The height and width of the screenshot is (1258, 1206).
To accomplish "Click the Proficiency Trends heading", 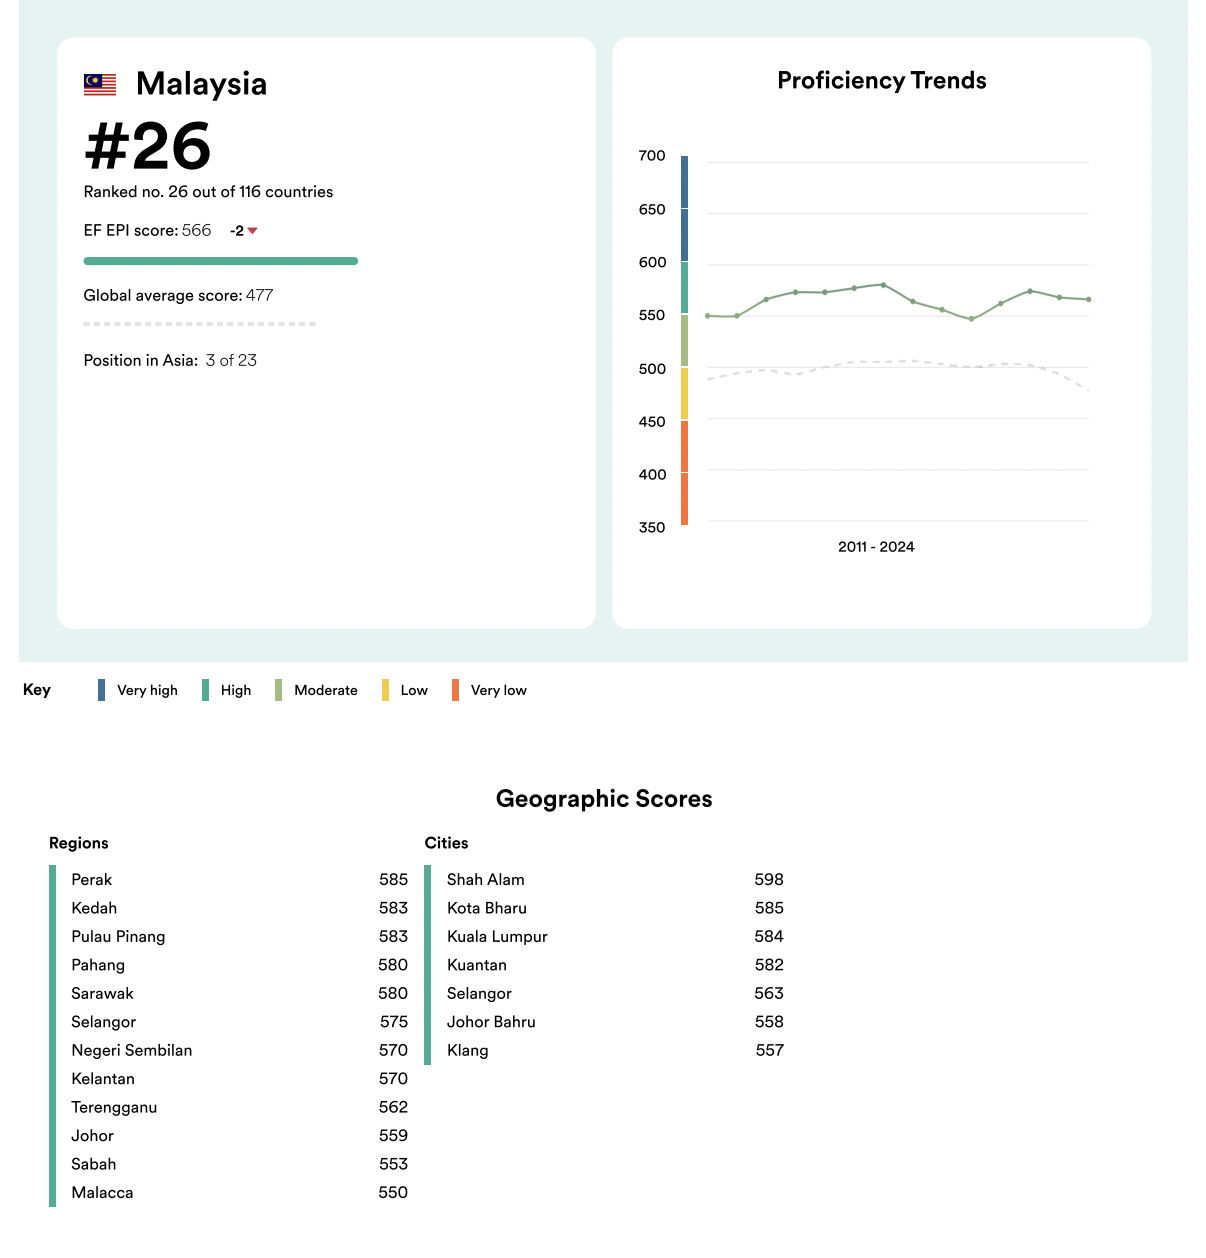I will pos(881,81).
